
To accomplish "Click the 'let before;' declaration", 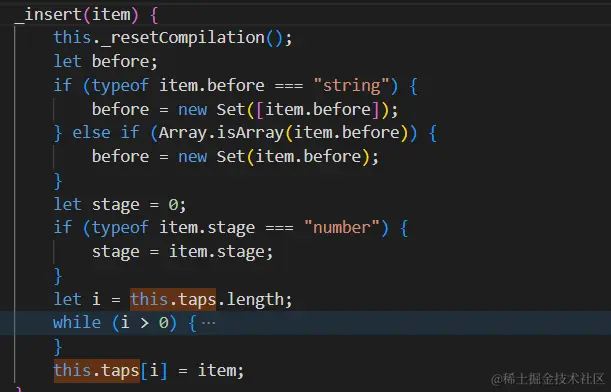I will pos(106,62).
